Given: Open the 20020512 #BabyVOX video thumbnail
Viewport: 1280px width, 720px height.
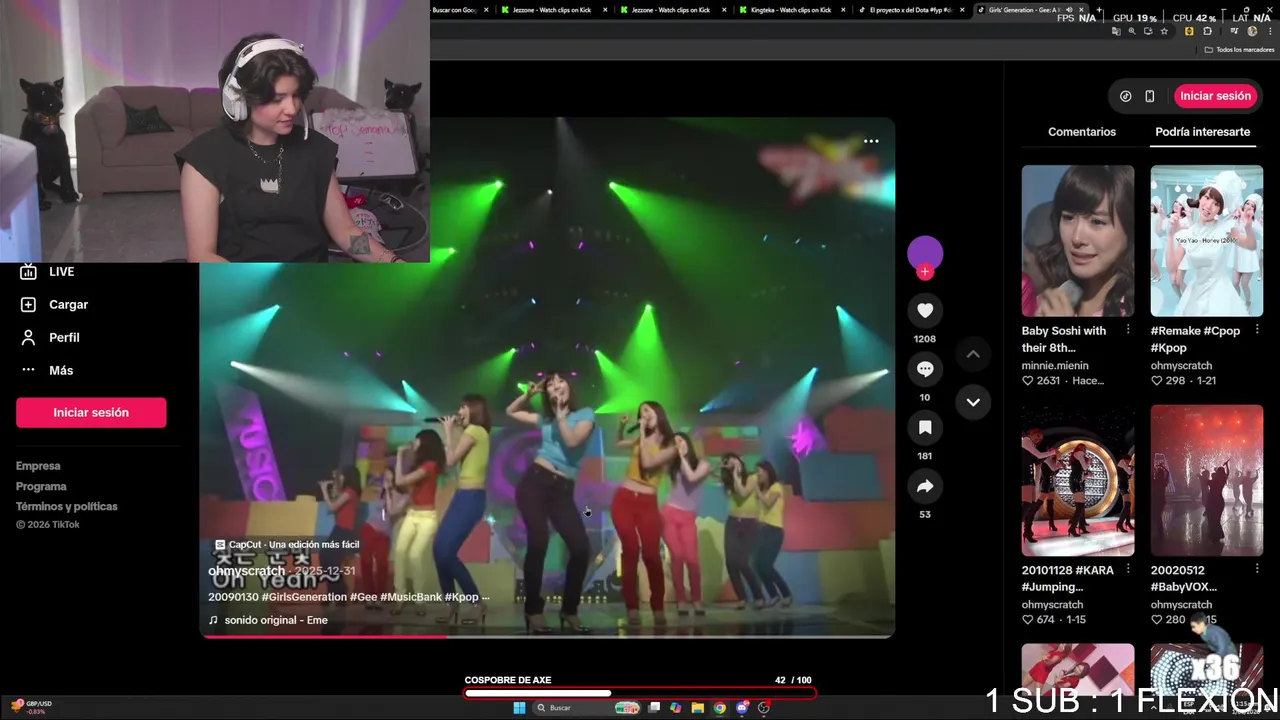Looking at the screenshot, I should [1207, 480].
